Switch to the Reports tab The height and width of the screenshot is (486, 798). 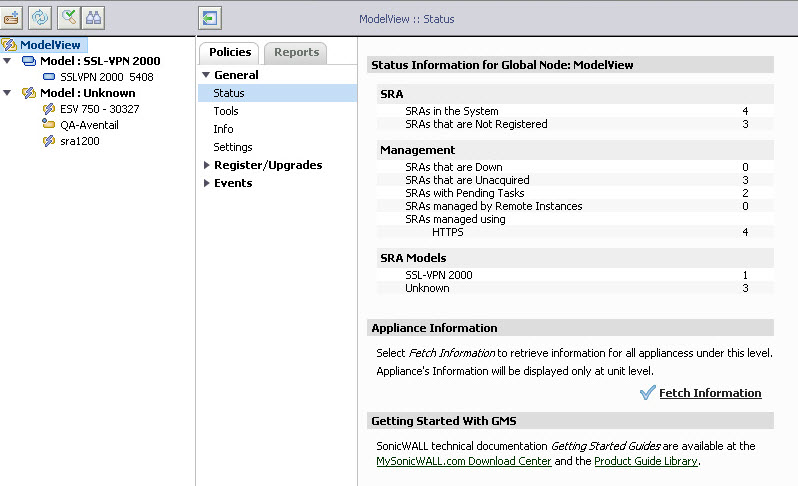click(x=296, y=52)
